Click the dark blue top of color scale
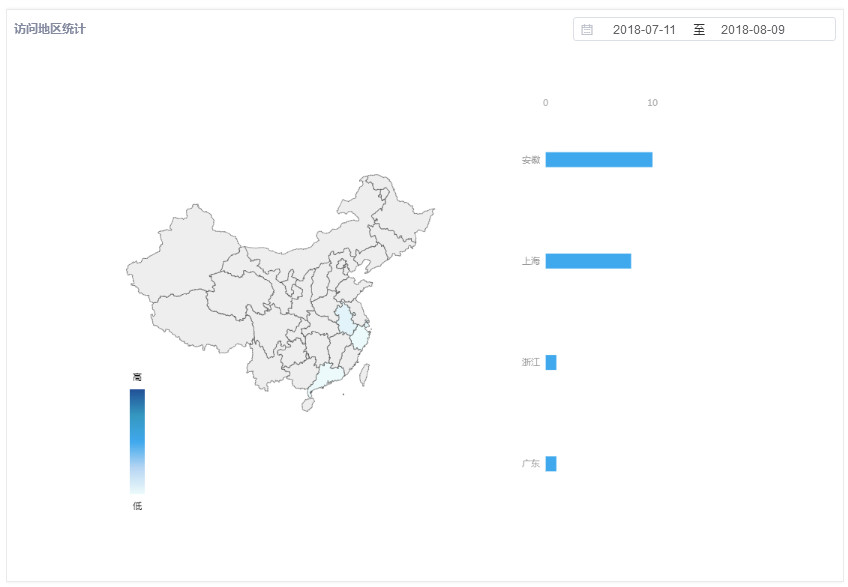Screen dimensions: 848x587 (137, 394)
